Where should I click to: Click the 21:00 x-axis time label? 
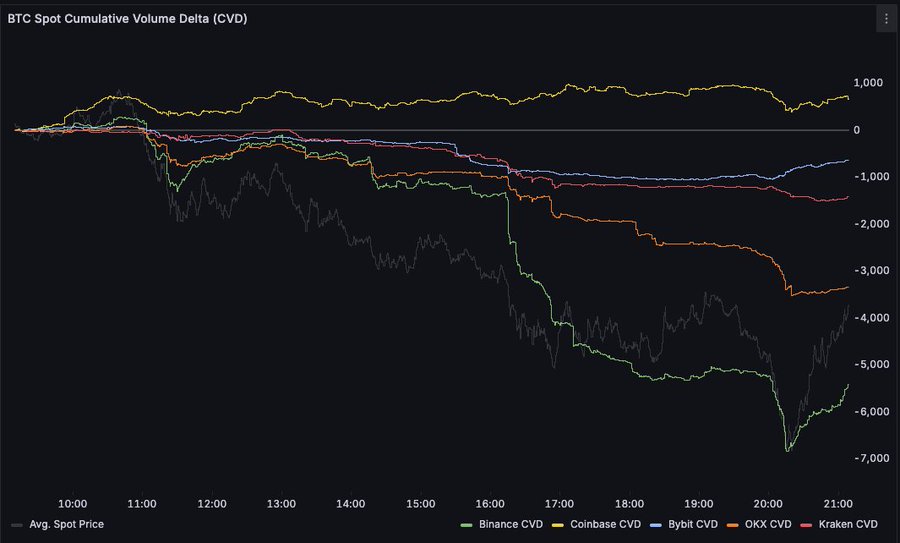coord(837,504)
